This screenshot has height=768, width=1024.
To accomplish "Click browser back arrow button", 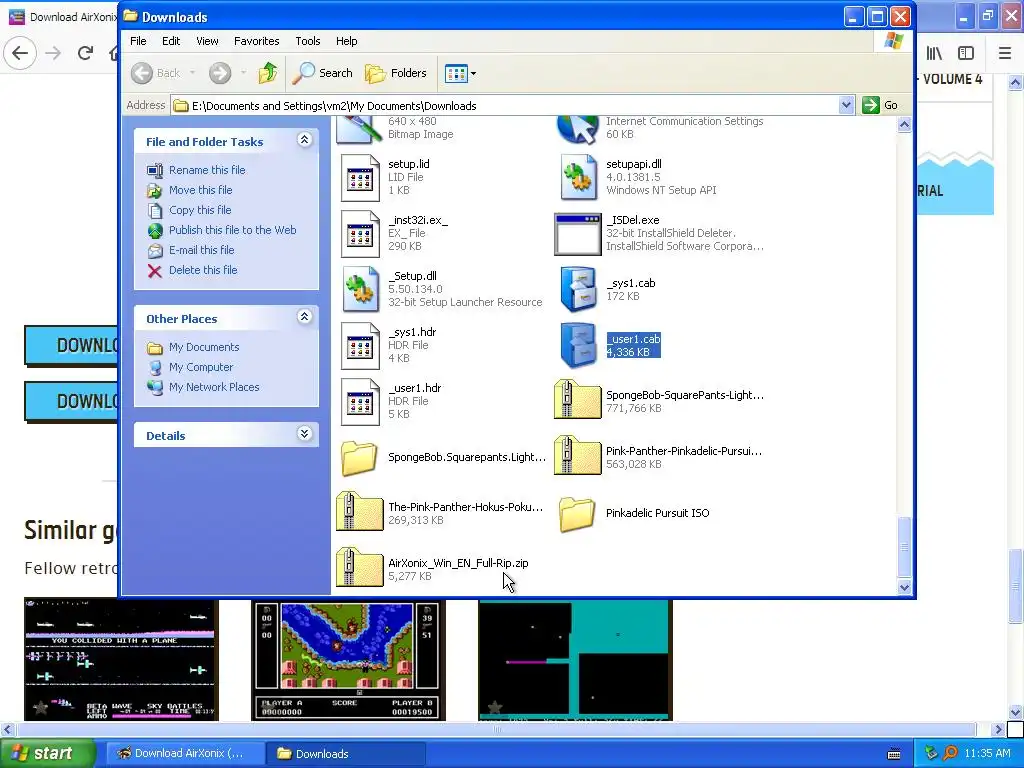I will 20,53.
